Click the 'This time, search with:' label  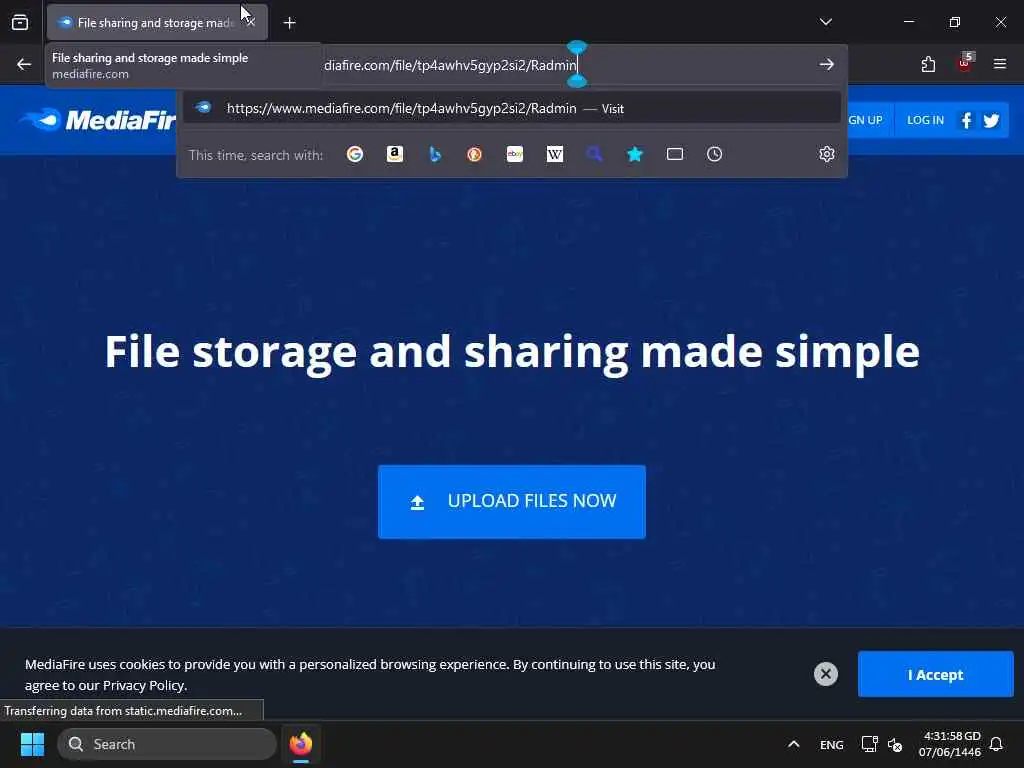255,155
